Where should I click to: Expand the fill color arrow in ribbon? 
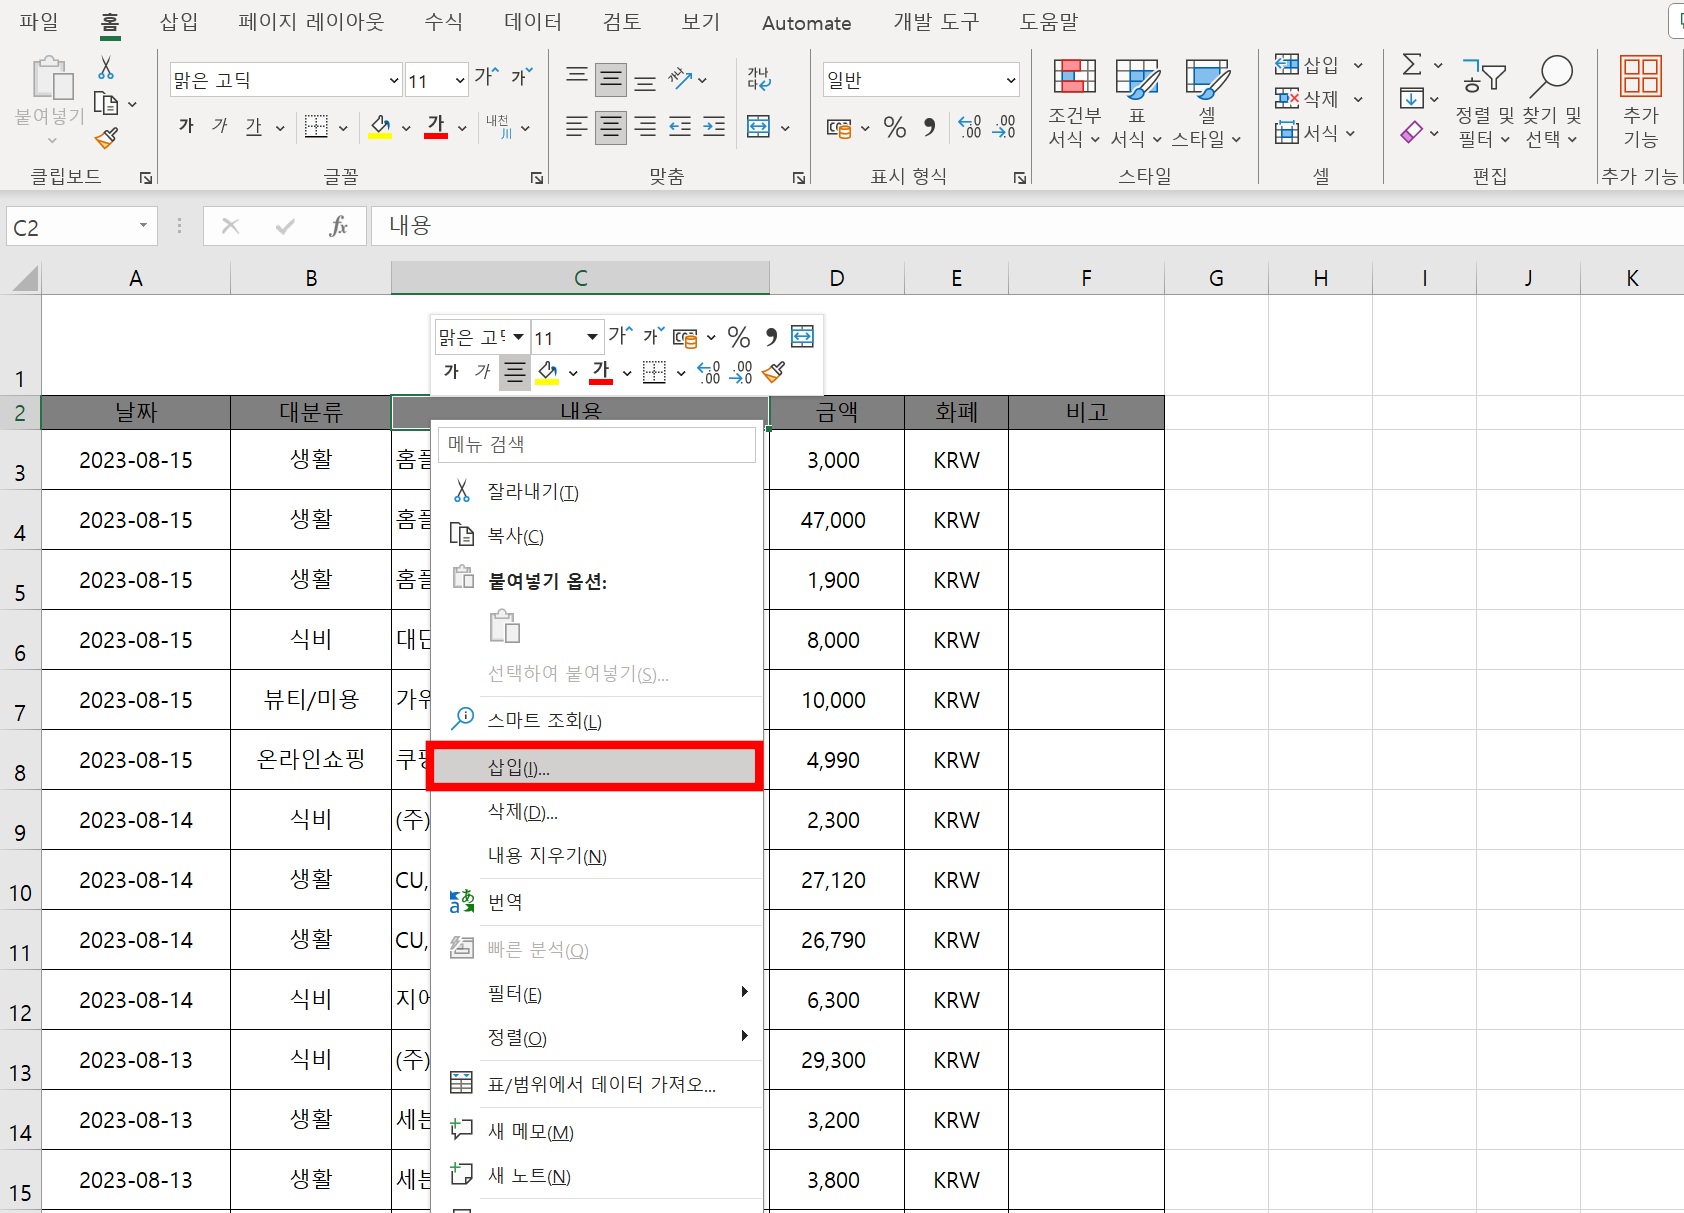(x=406, y=127)
